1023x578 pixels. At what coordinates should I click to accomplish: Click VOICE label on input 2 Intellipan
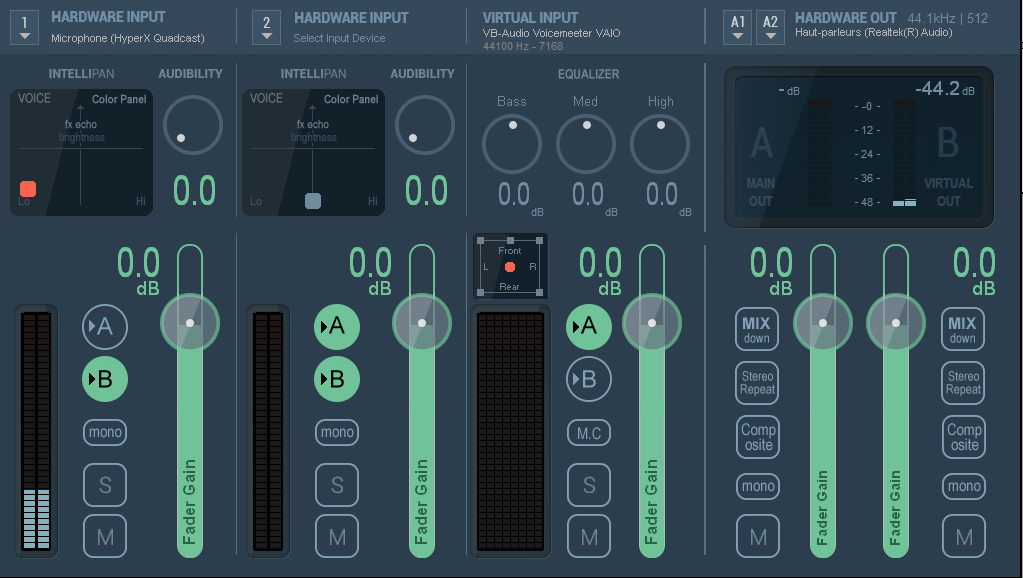267,99
